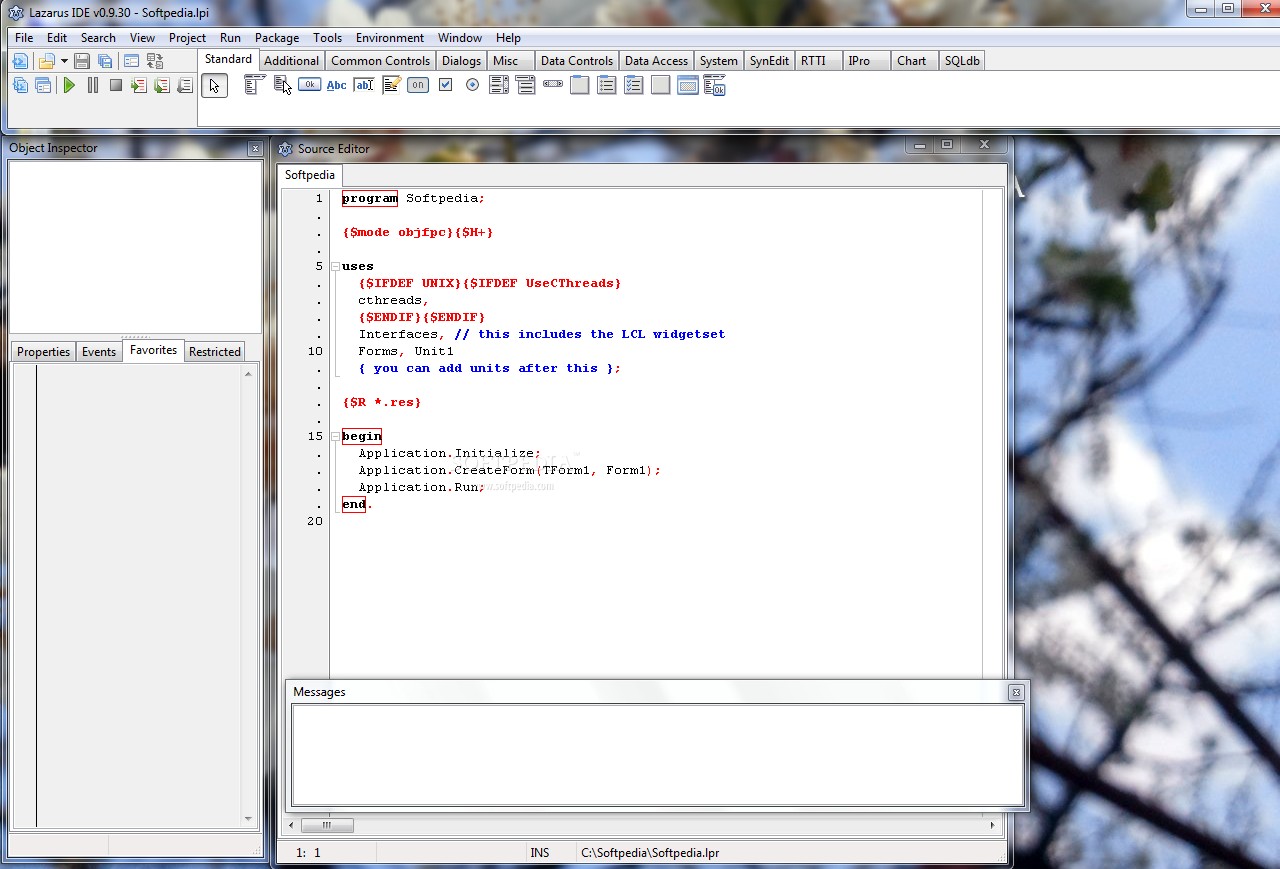The image size is (1280, 869).
Task: Select the TMemo component icon
Action: pyautogui.click(x=391, y=85)
